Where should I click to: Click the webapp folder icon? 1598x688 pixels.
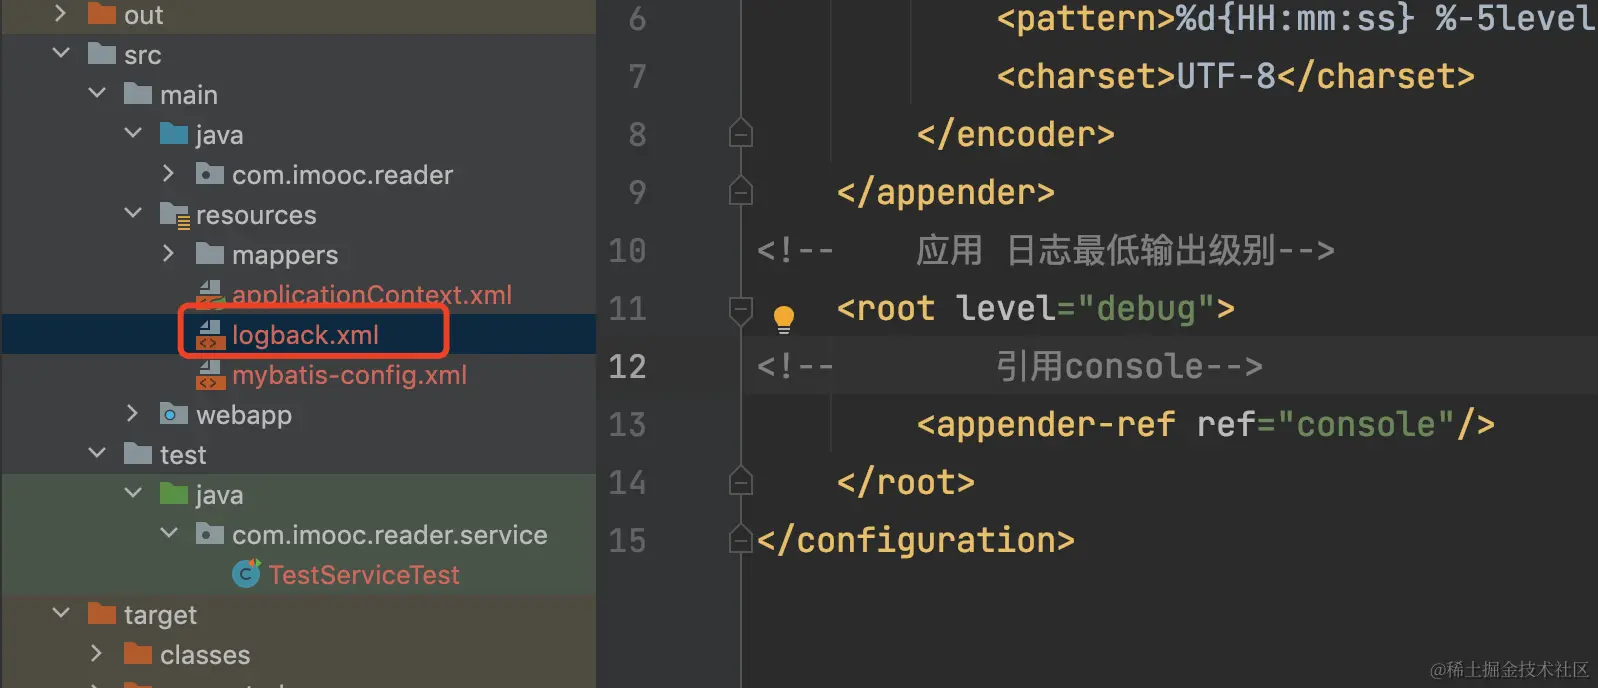[x=174, y=414]
